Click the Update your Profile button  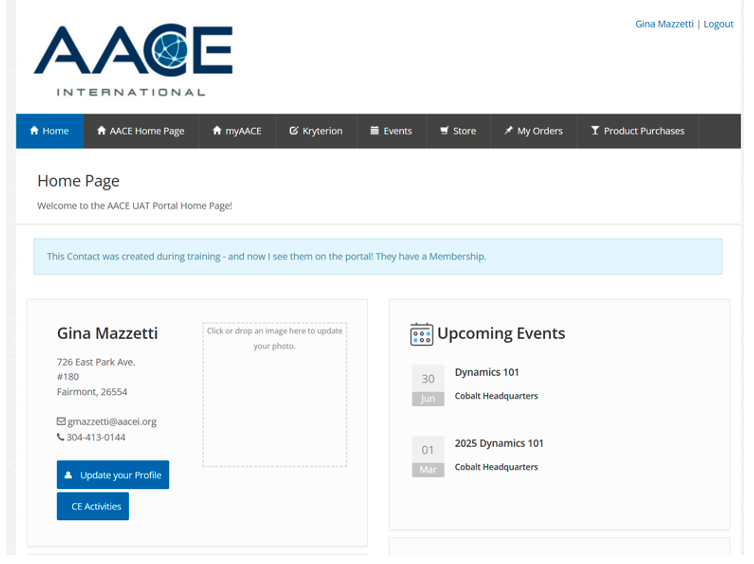tap(113, 475)
